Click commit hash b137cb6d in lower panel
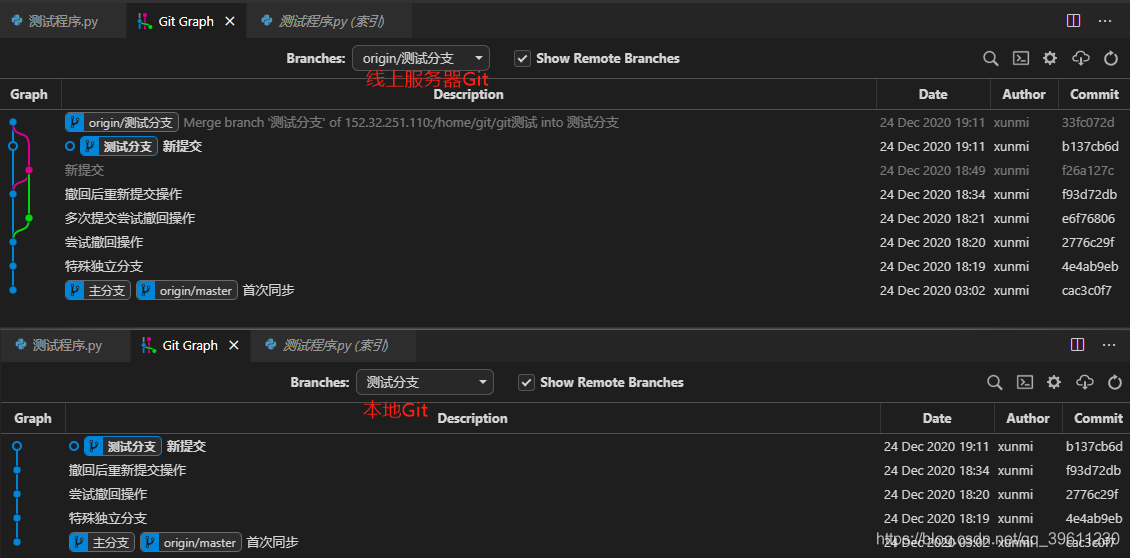Image resolution: width=1130 pixels, height=558 pixels. pyautogui.click(x=1094, y=446)
